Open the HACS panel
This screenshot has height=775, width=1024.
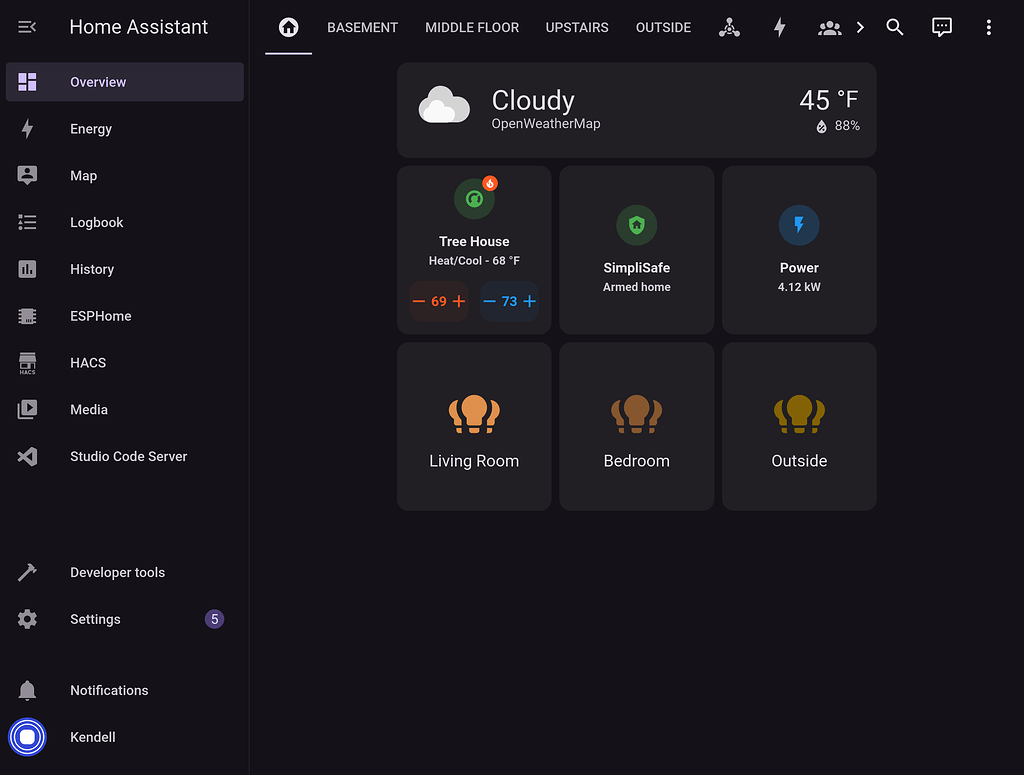tap(88, 362)
